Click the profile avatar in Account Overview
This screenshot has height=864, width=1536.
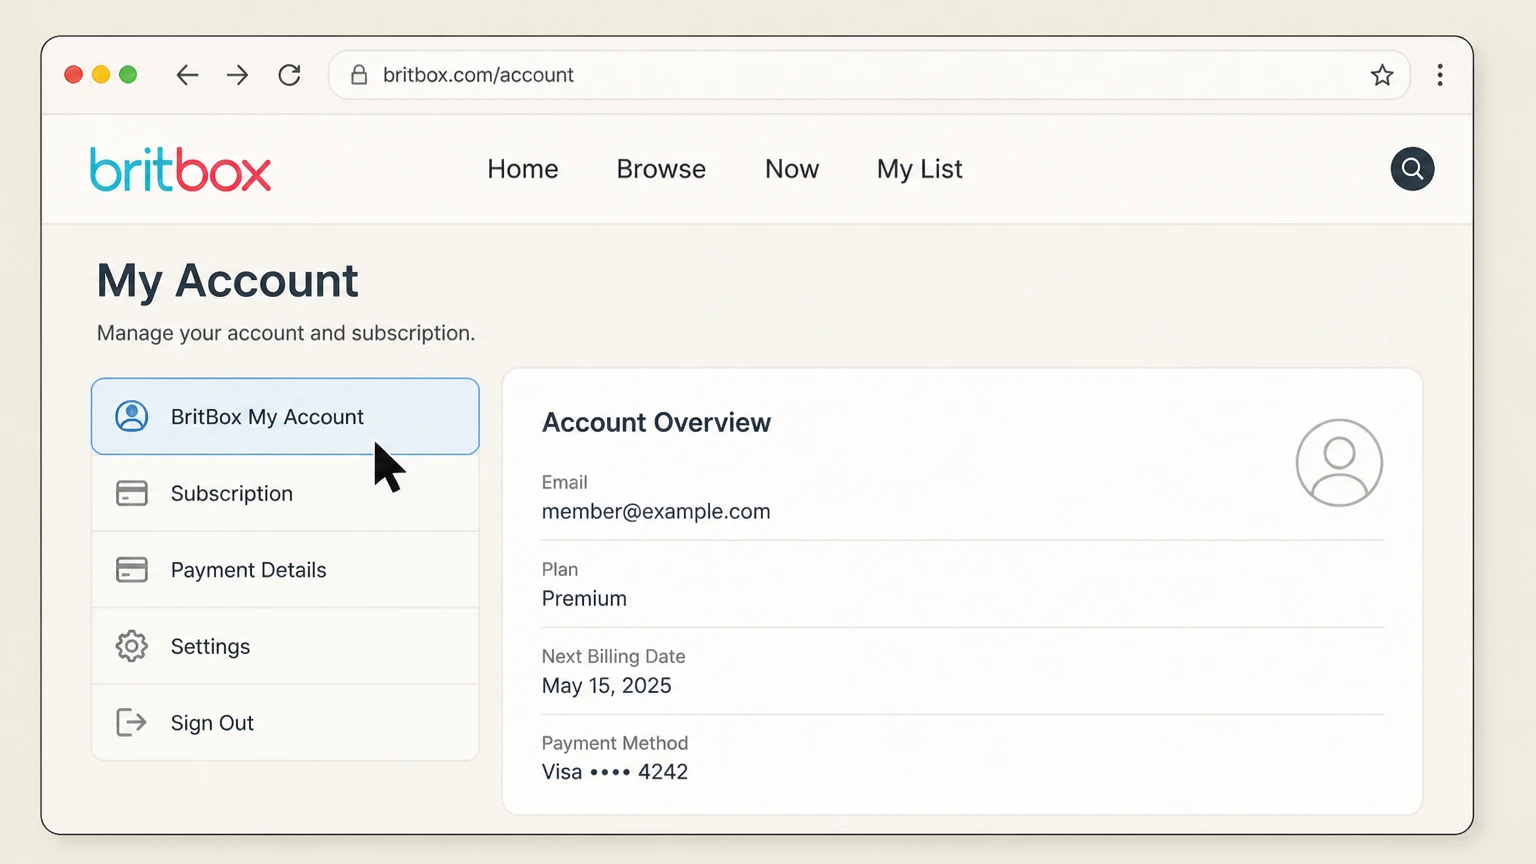click(1339, 463)
